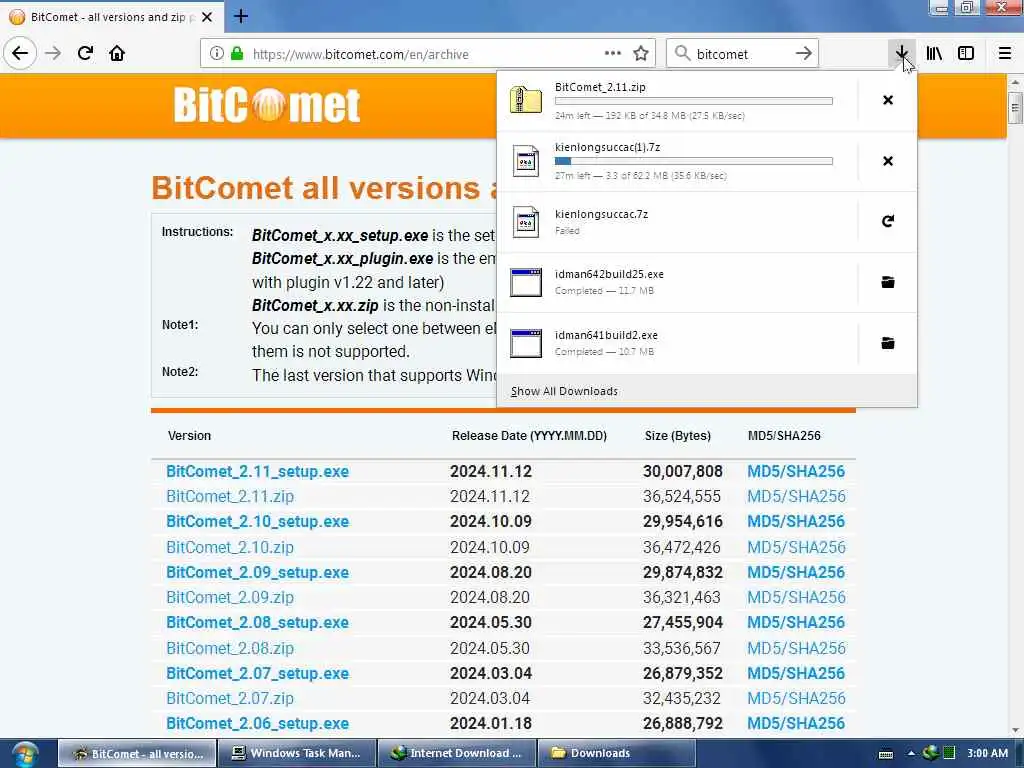This screenshot has width=1024, height=768.
Task: Click the 3:00 AM taskbar clock
Action: point(987,753)
